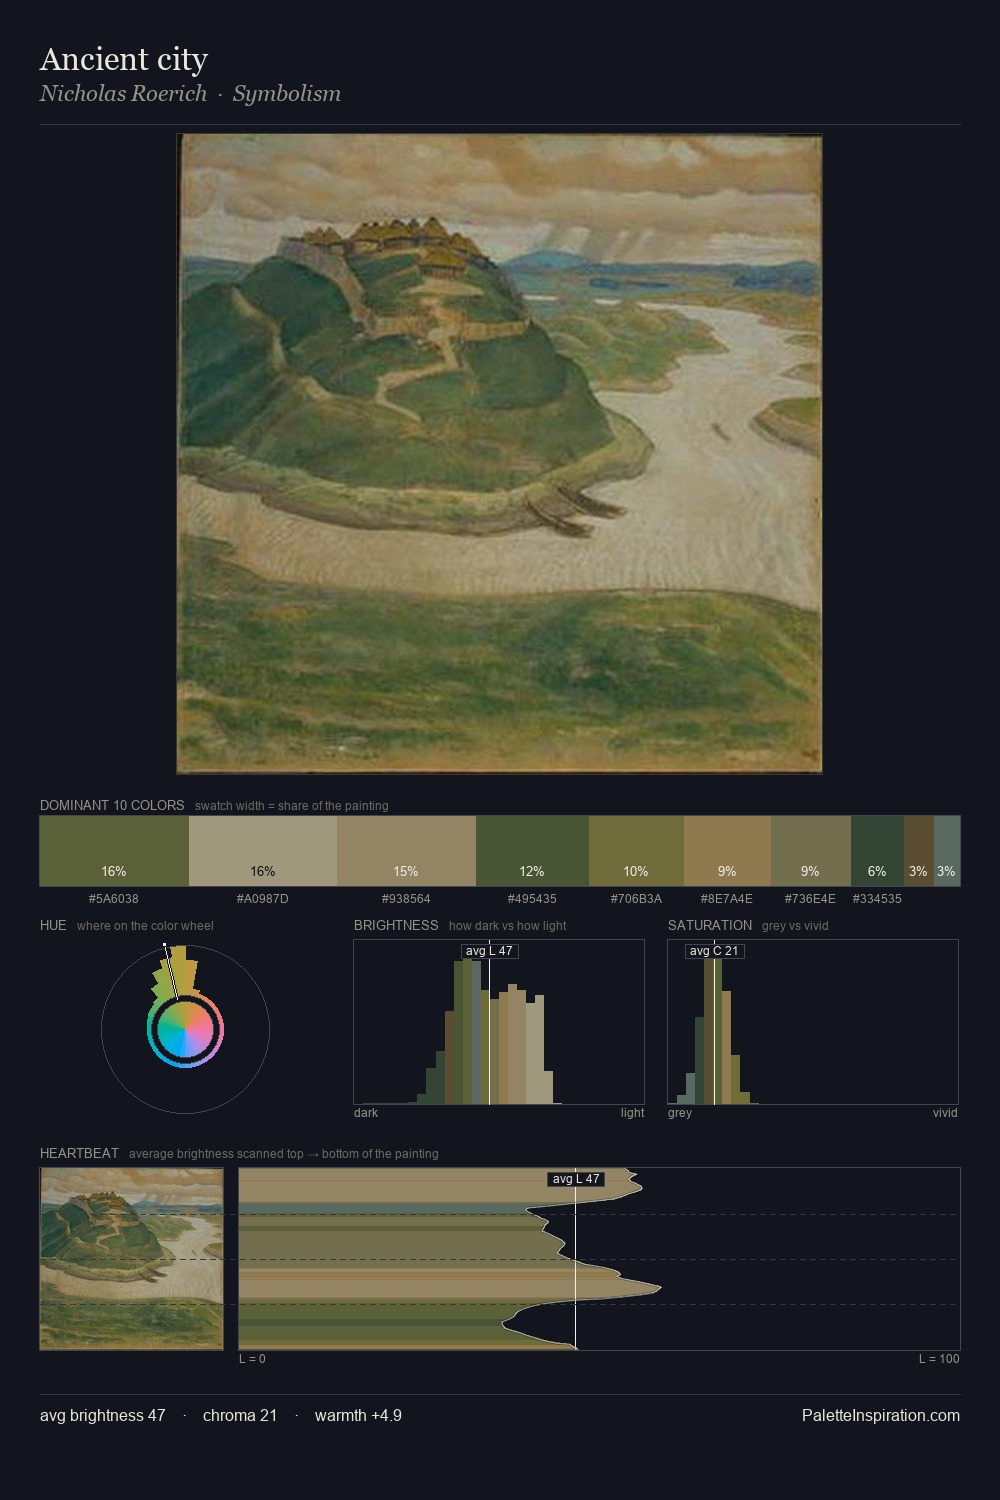Click avg L 47 label in Heartbeat chart
Screen dimensions: 1000x1500
(x=576, y=1179)
